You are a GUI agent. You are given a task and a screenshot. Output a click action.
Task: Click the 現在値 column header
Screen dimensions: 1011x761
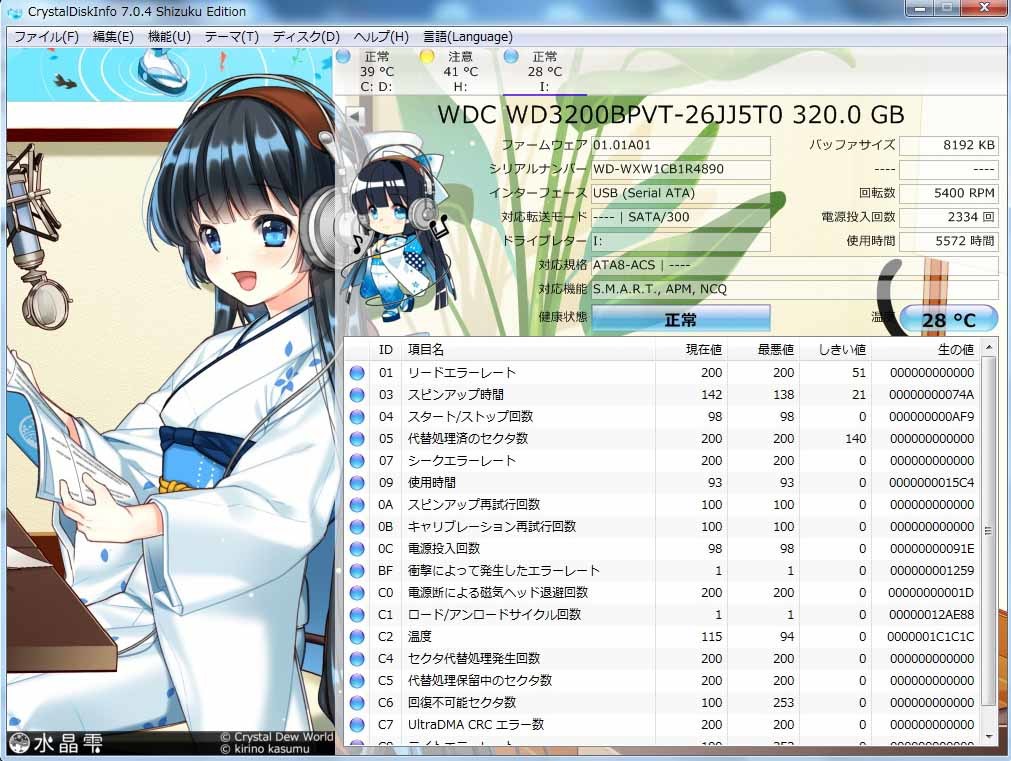point(691,350)
